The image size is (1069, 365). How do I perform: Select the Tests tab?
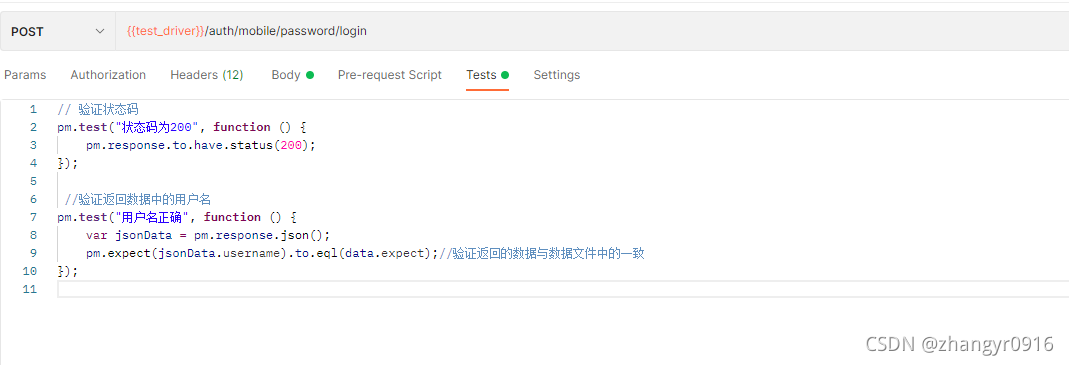click(x=487, y=75)
